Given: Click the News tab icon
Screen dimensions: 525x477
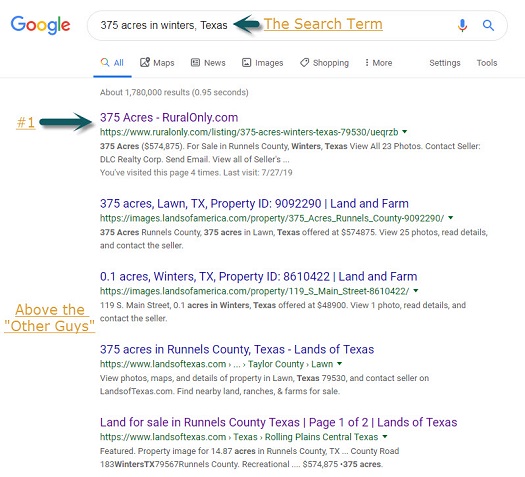Looking at the screenshot, I should 195,62.
